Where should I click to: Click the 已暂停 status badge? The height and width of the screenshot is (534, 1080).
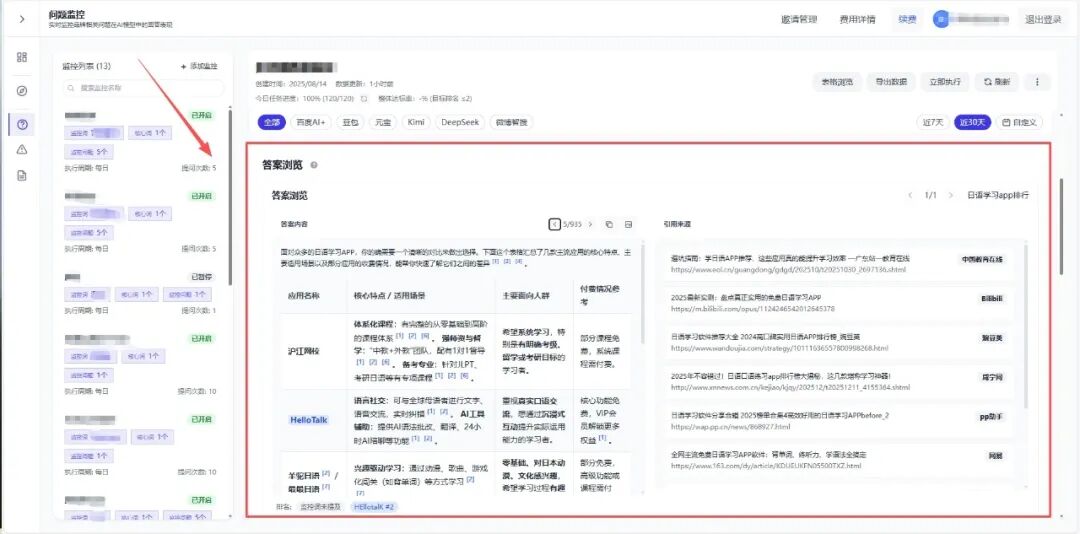tap(202, 276)
